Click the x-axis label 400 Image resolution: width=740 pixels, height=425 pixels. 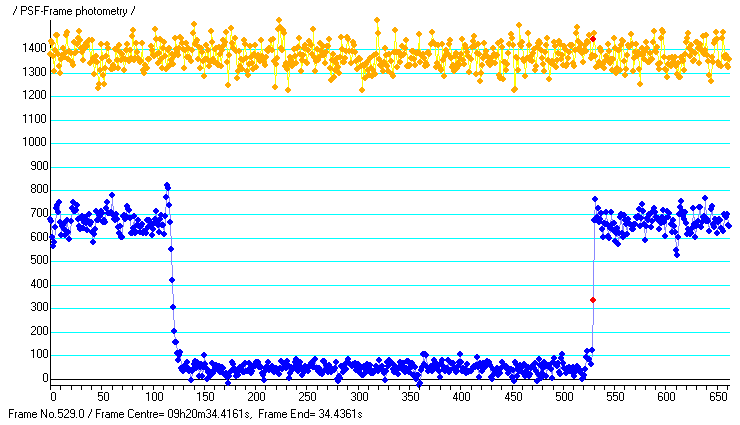(461, 397)
